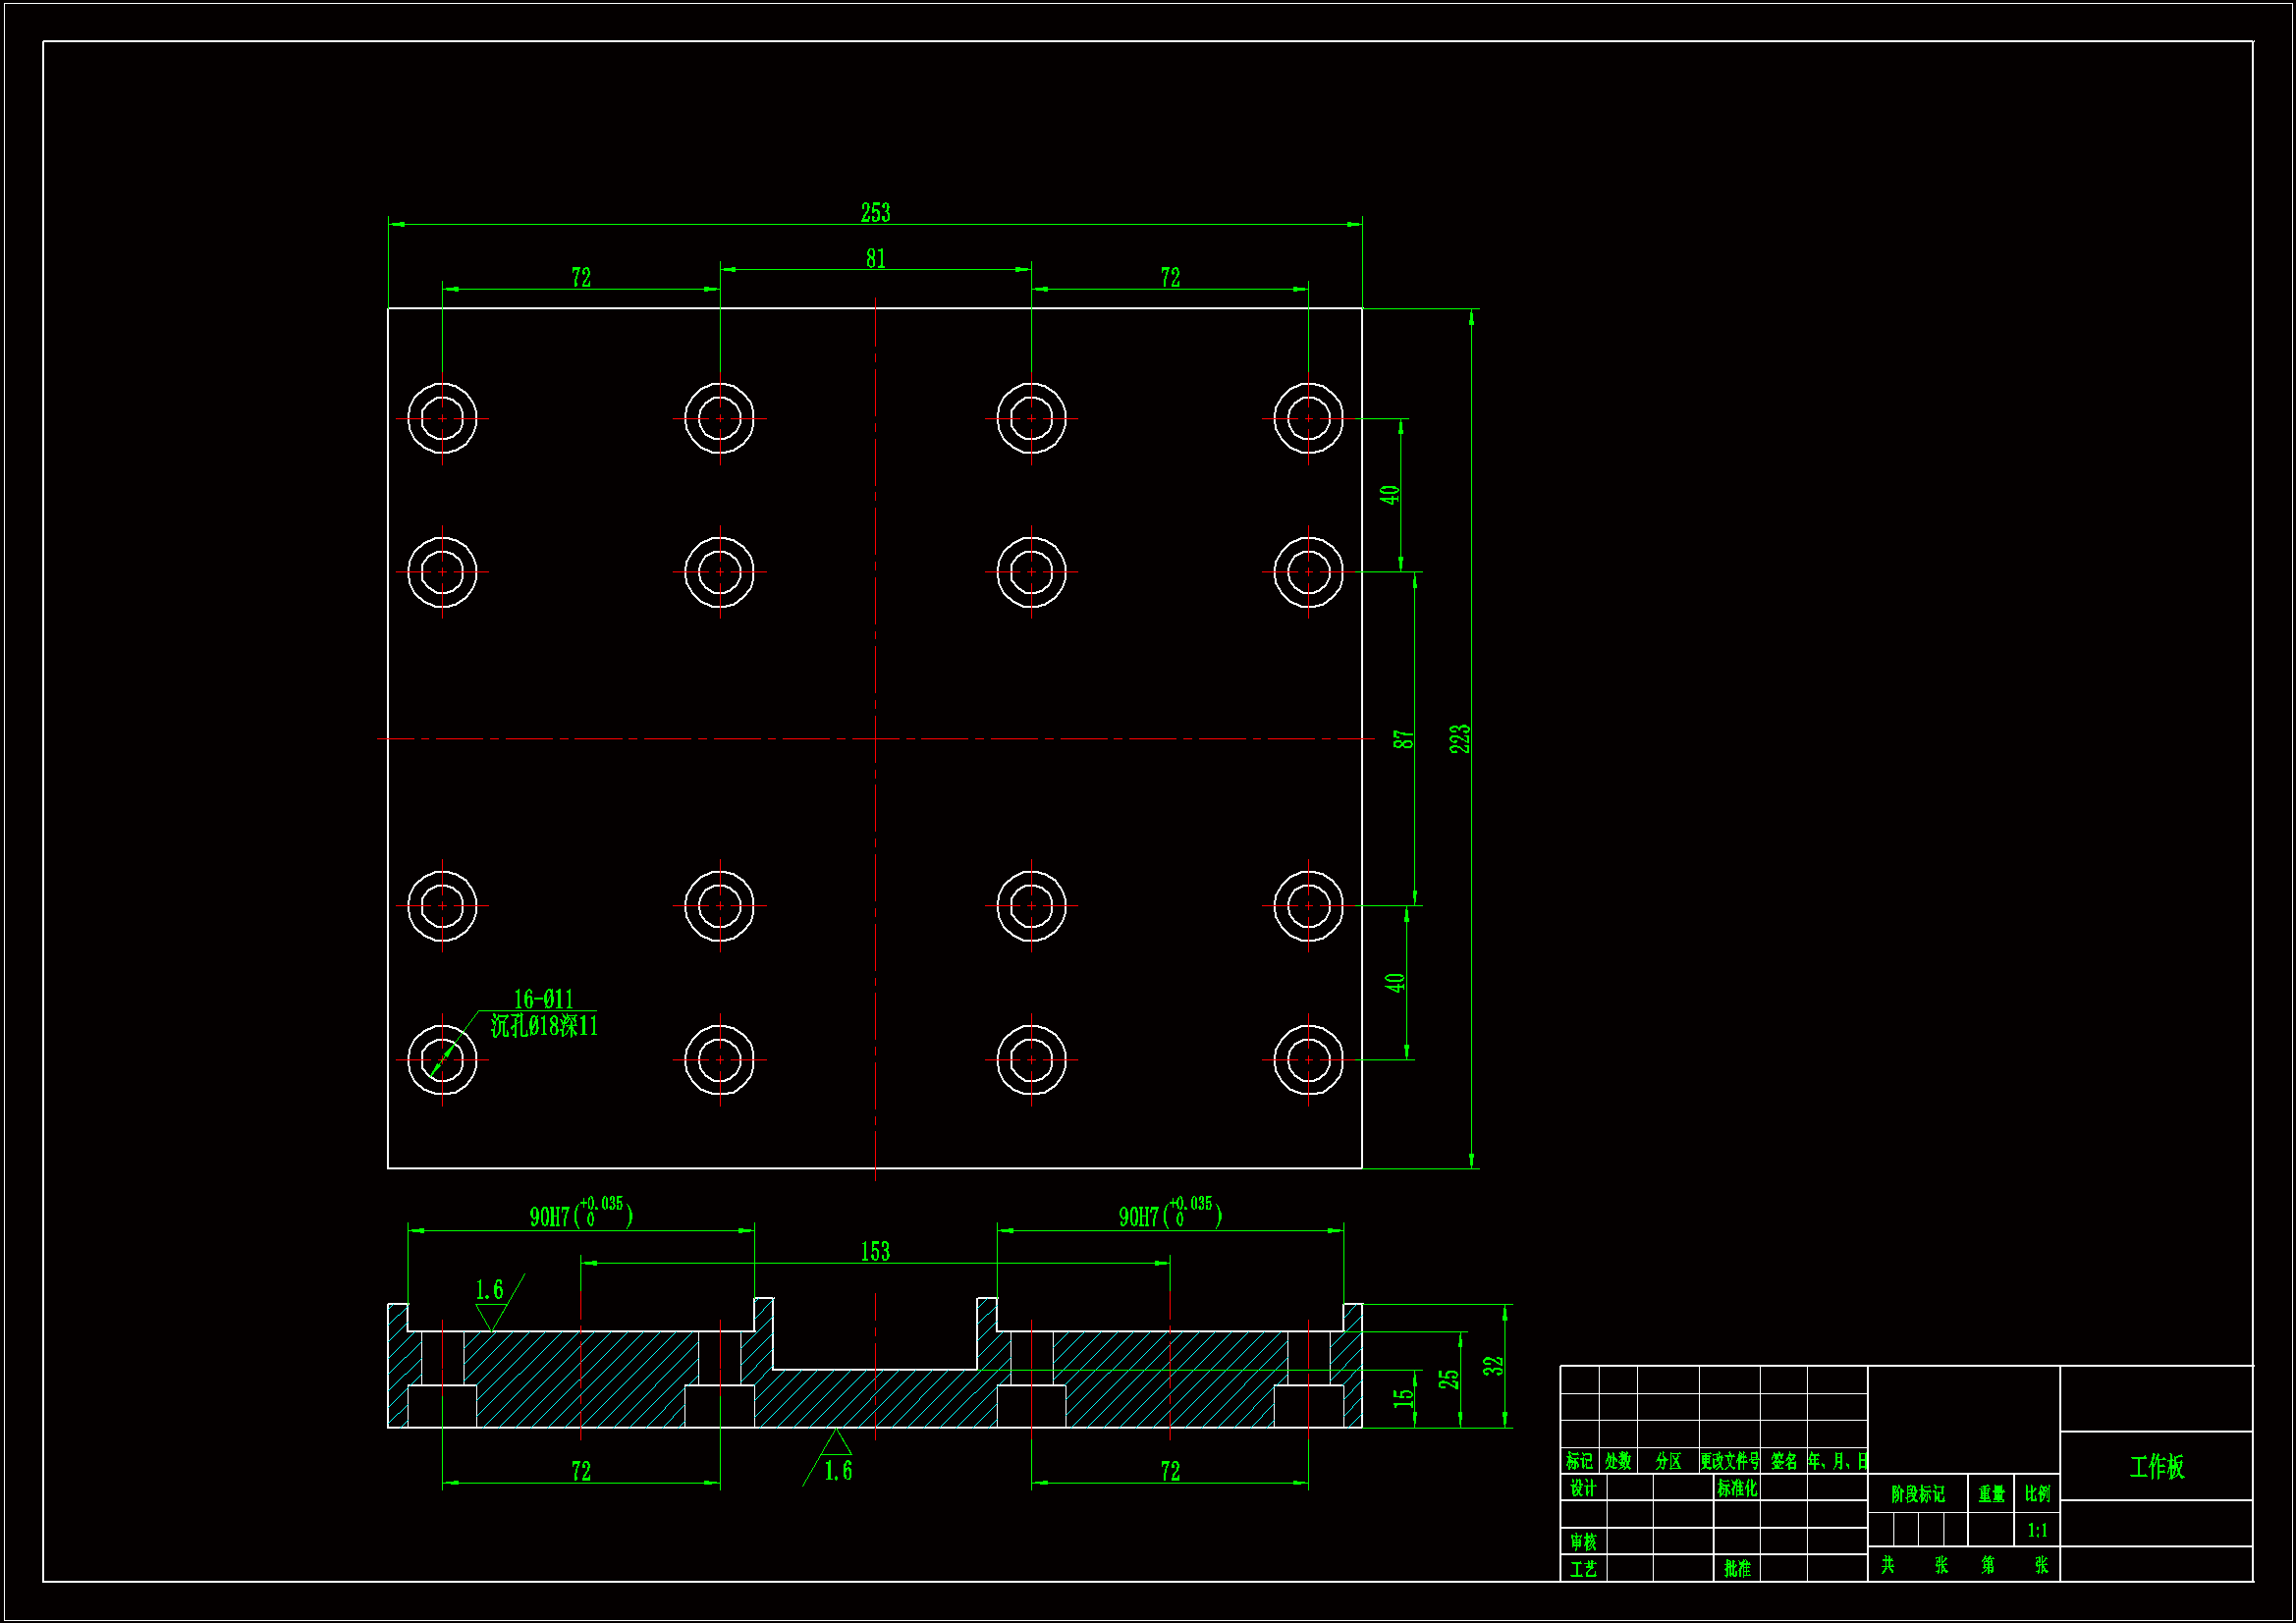Click the 1.6 roughness symbol below section
The width and height of the screenshot is (2296, 1623).
838,1470
